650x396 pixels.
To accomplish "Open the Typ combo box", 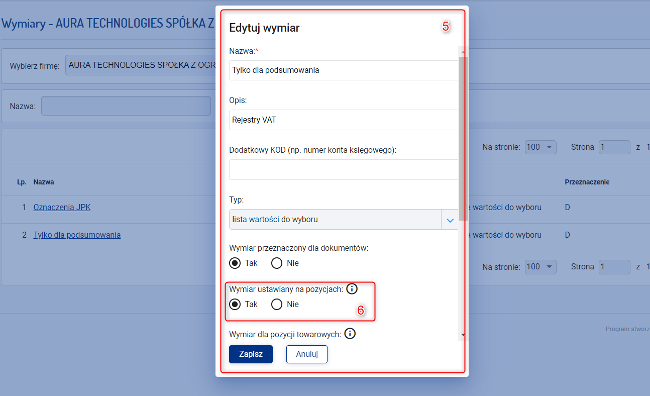I will tap(344, 220).
